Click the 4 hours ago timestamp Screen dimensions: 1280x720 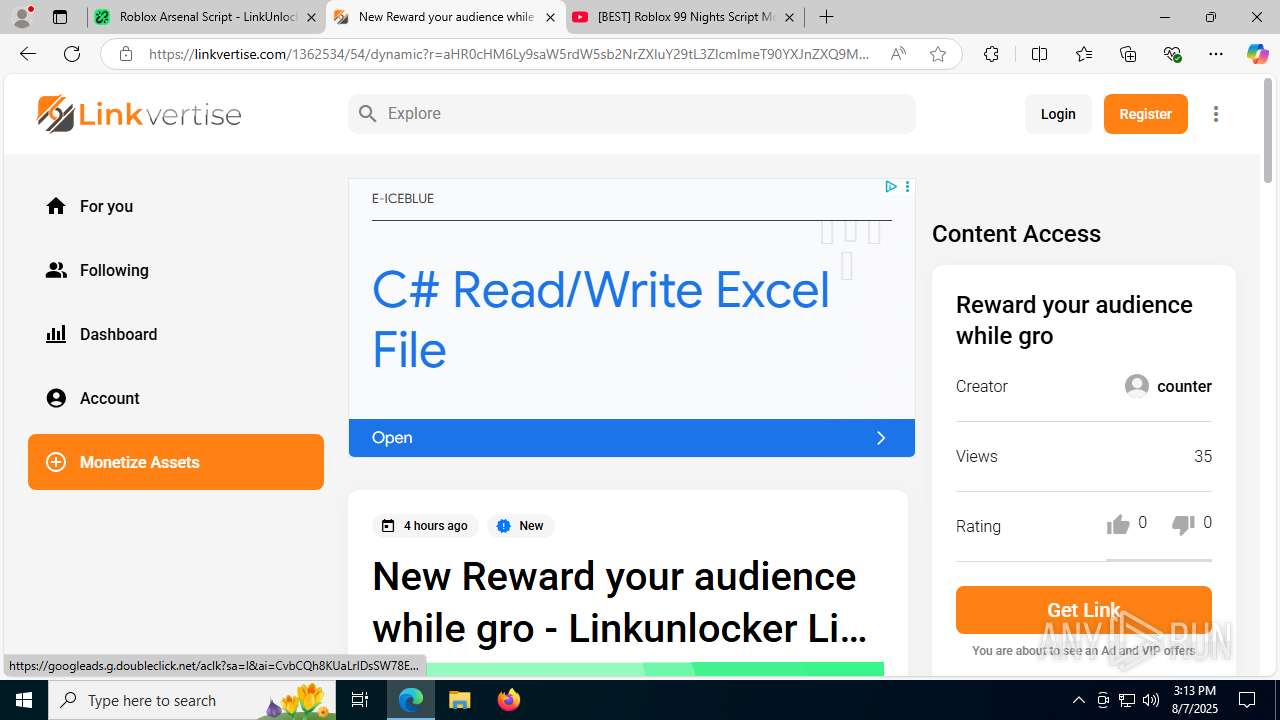coord(425,526)
